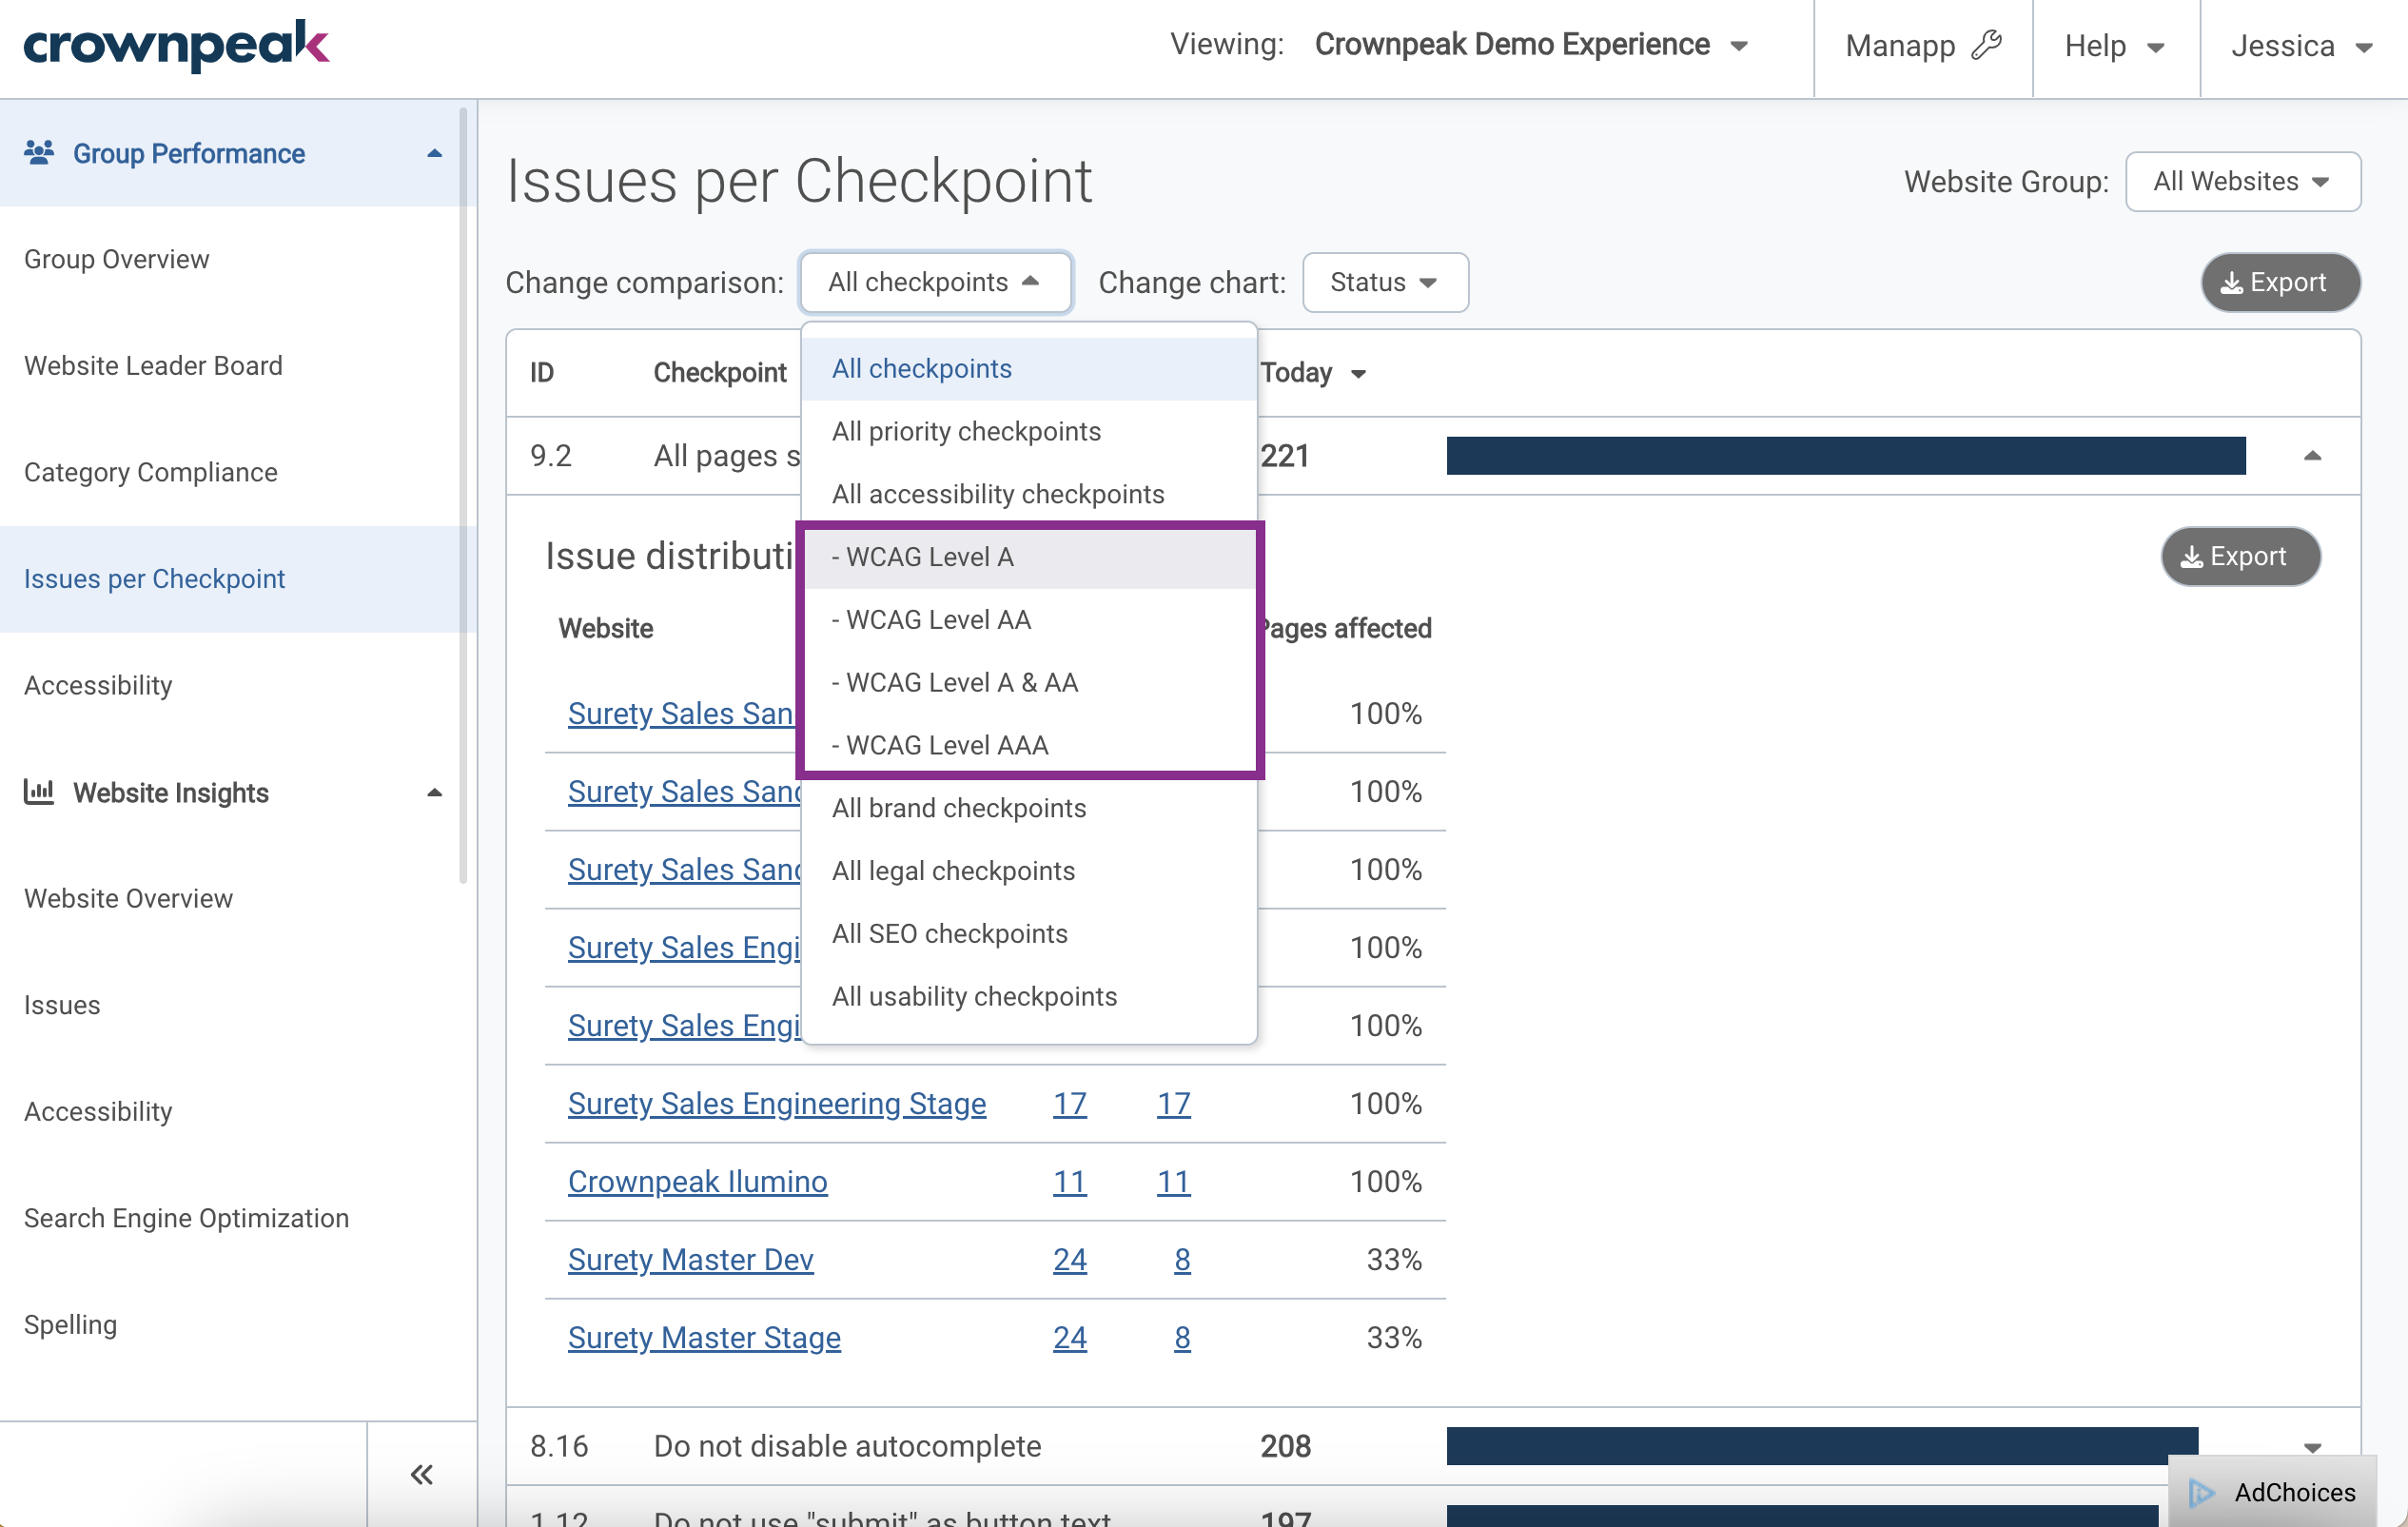This screenshot has height=1527, width=2408.
Task: Open Surety Master Dev link
Action: tap(690, 1259)
